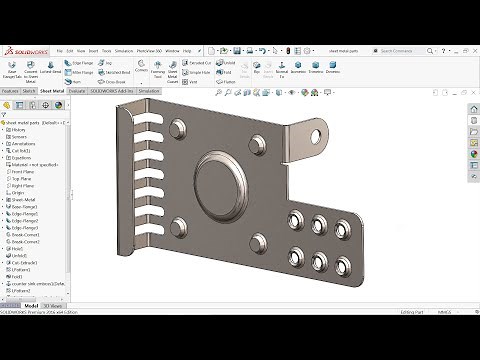This screenshot has height=360, width=480.
Task: Expand the History tree node
Action: pos(3,130)
